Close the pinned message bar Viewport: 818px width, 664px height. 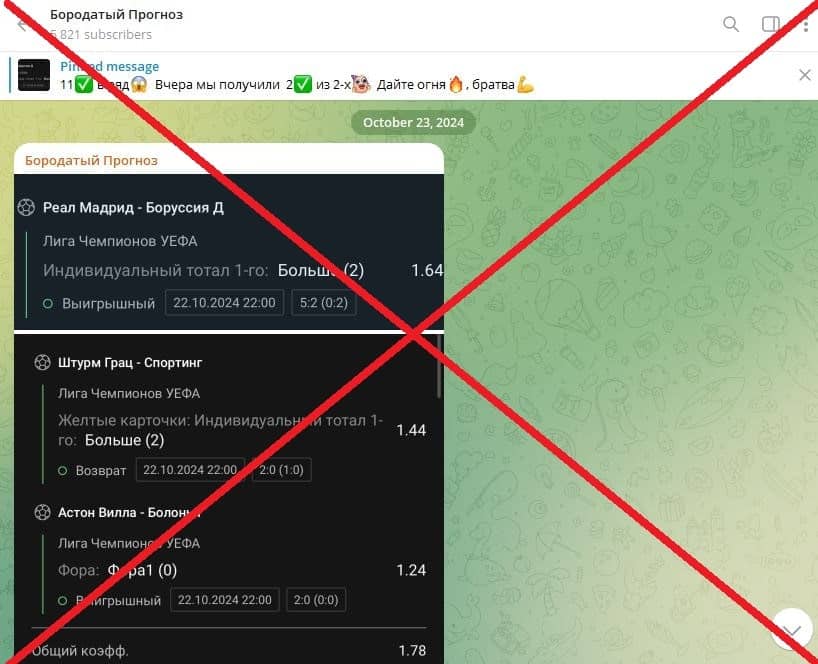(804, 75)
